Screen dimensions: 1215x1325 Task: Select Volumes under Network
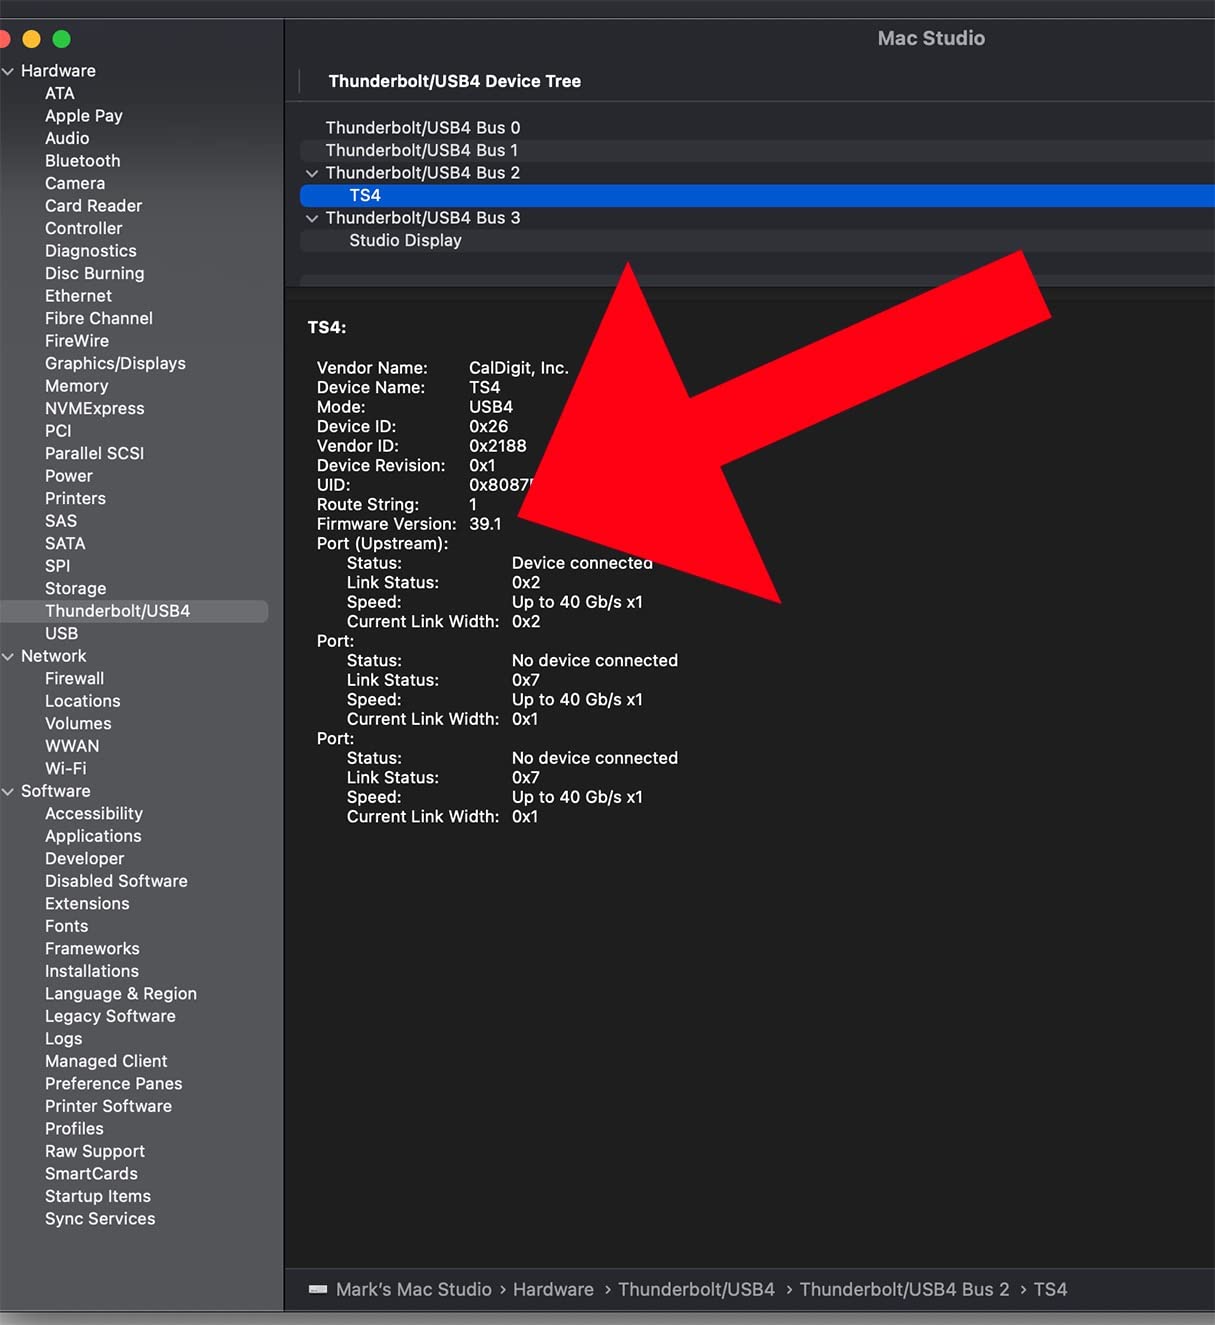[x=78, y=723]
